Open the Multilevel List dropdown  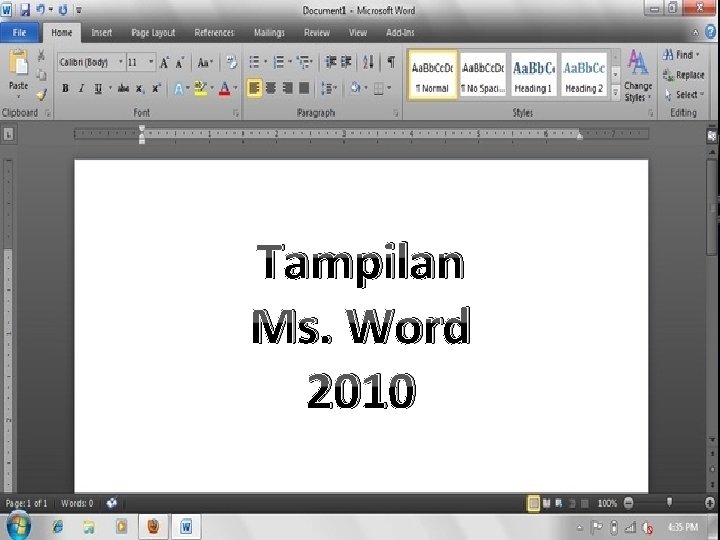tap(312, 62)
